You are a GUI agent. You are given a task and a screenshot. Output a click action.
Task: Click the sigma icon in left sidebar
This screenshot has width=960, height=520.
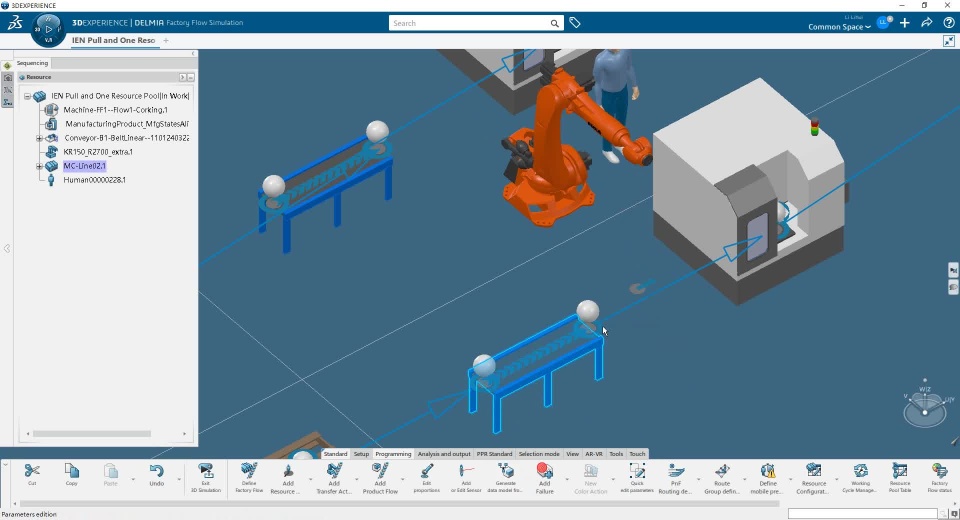coord(7,102)
